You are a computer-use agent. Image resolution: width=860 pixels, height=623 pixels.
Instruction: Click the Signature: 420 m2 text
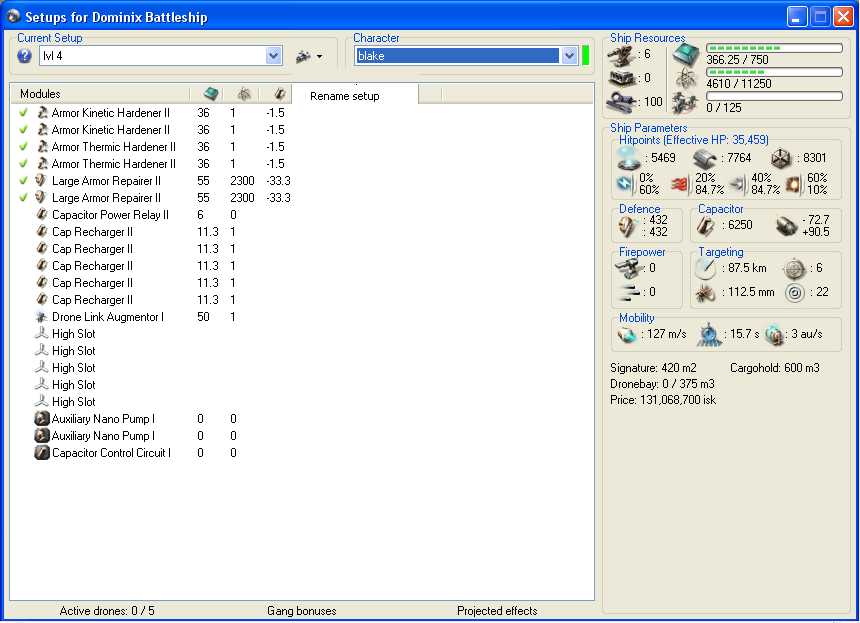pyautogui.click(x=653, y=368)
